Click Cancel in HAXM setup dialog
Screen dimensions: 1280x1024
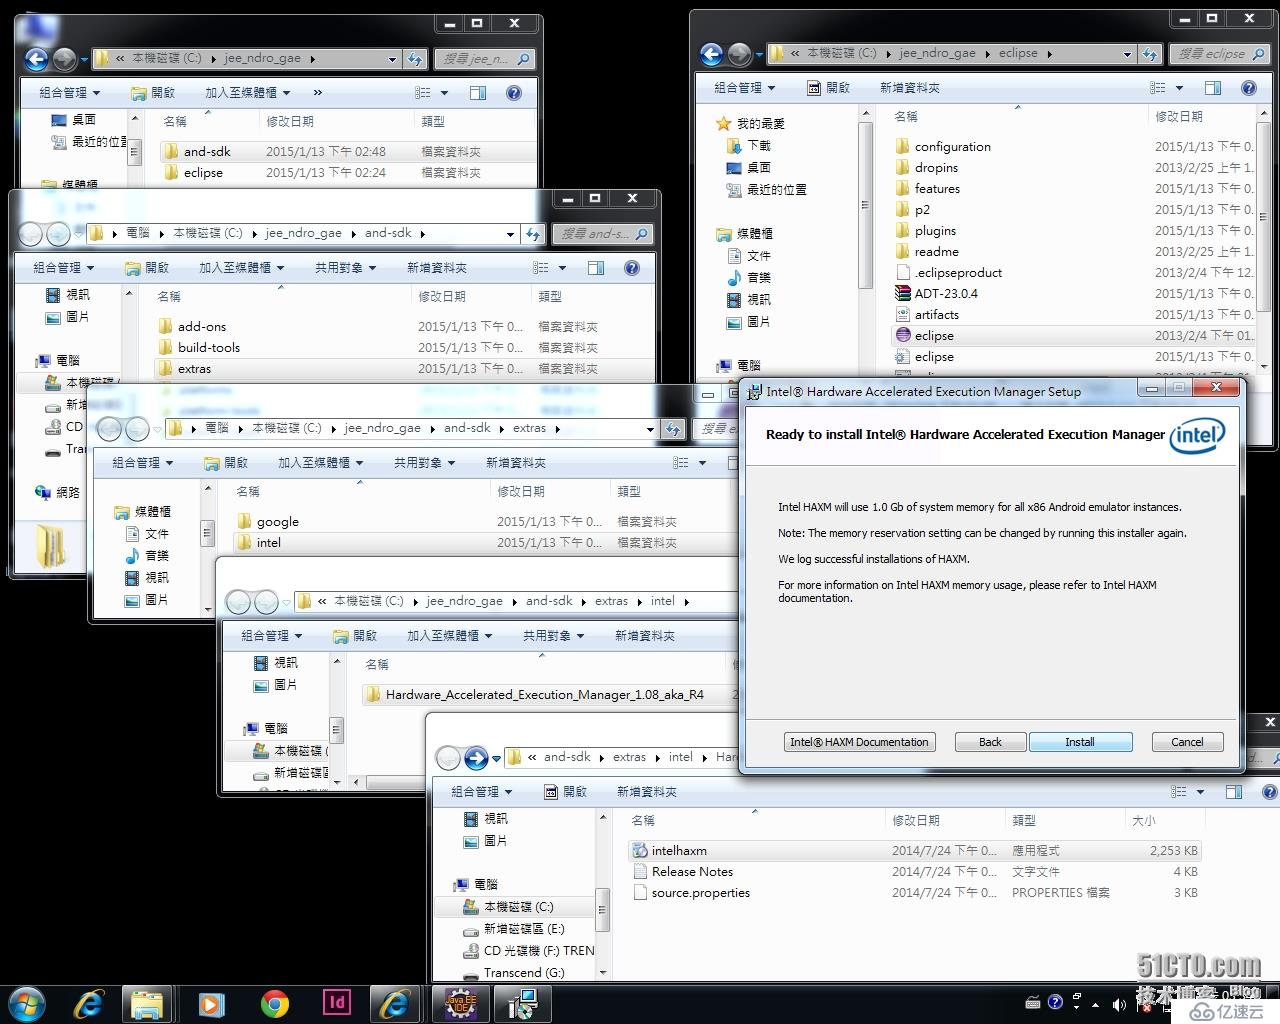tap(1187, 742)
